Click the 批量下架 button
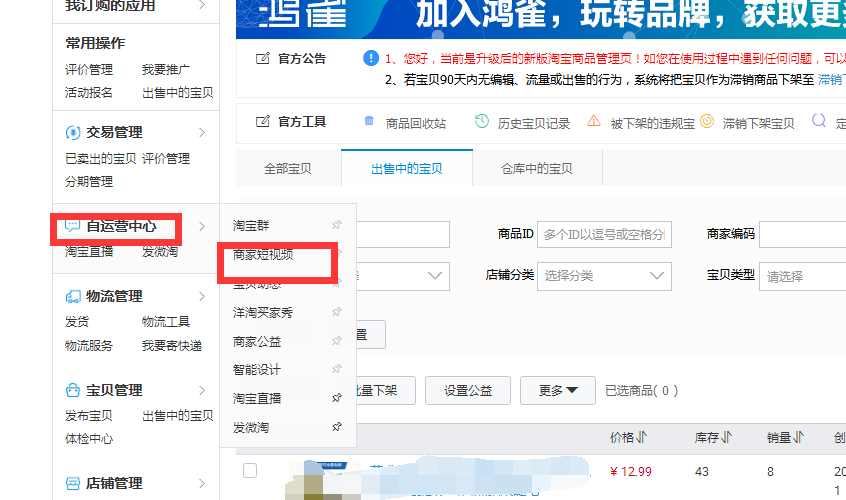This screenshot has height=500, width=846. [386, 391]
